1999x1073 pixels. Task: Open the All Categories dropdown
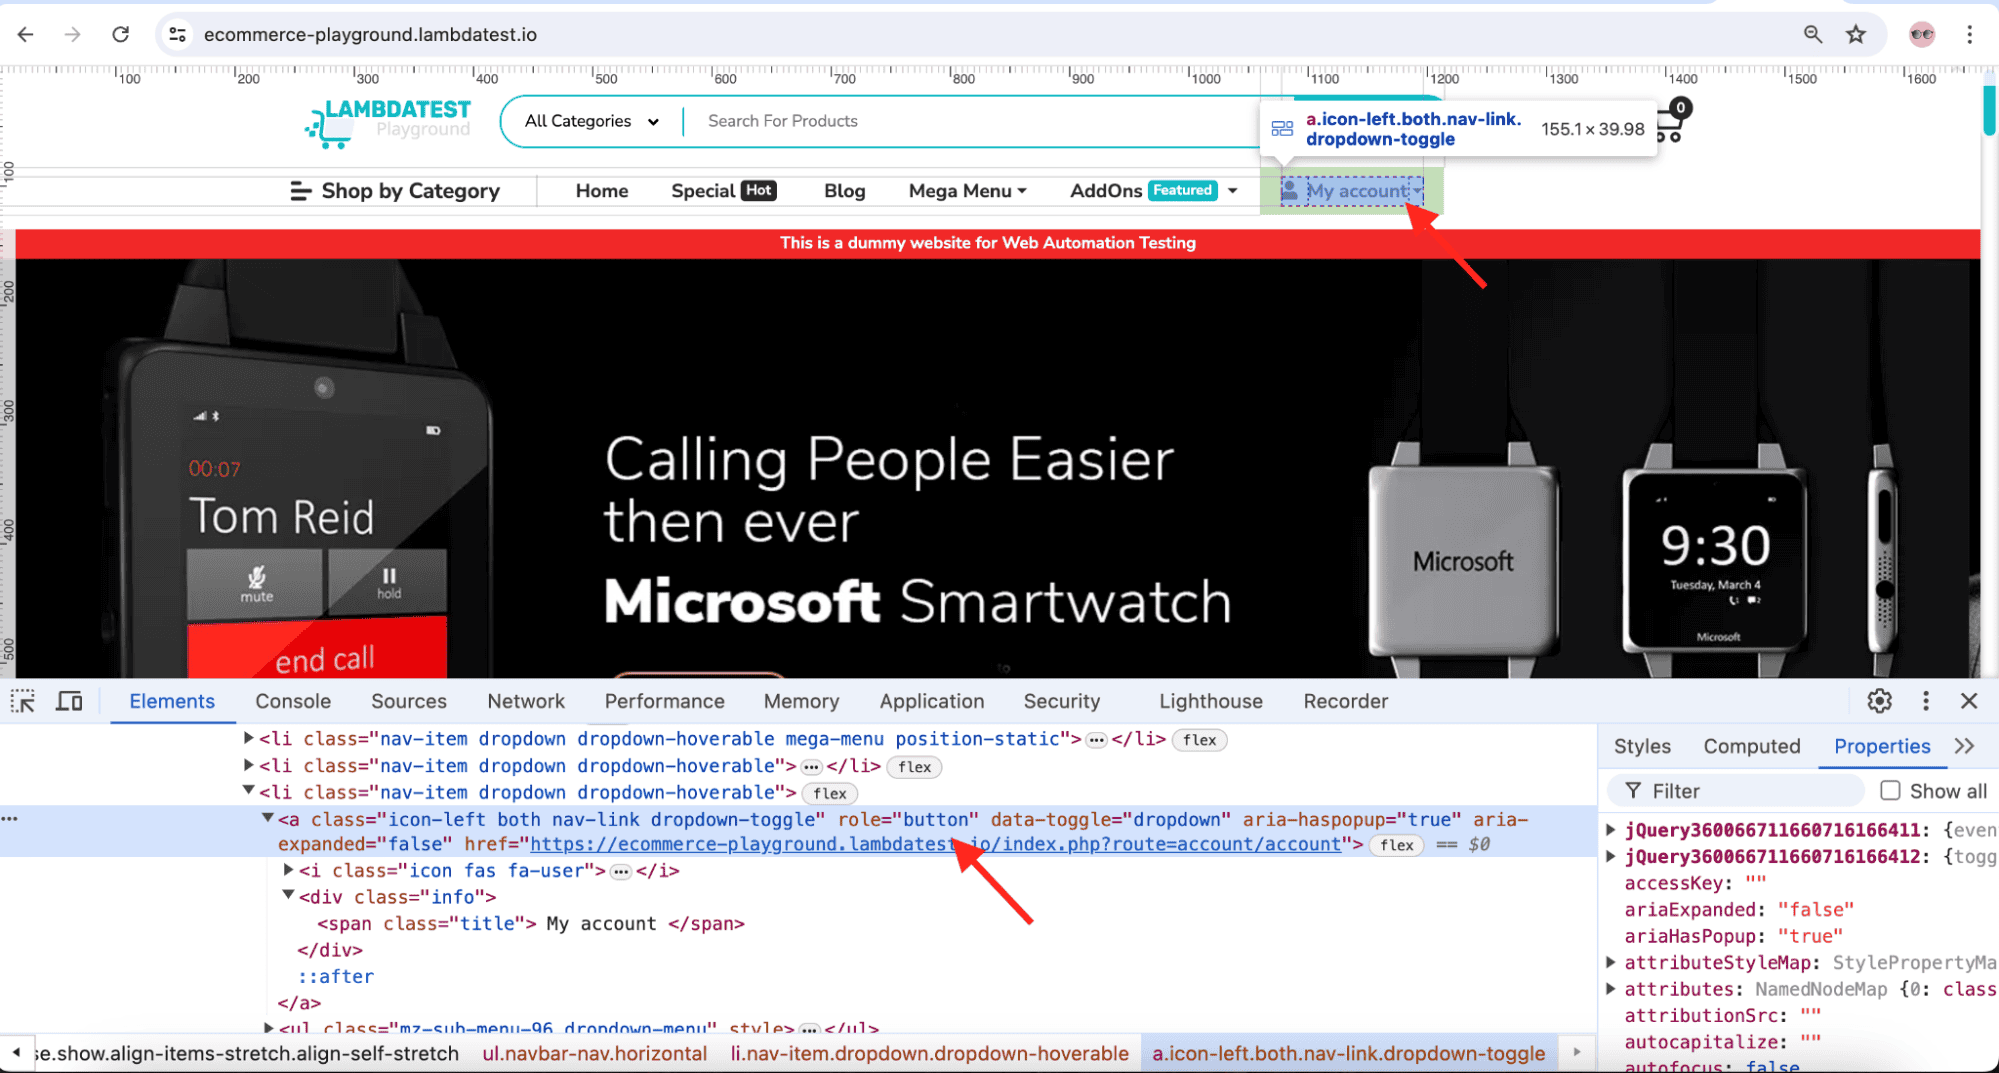pos(591,121)
